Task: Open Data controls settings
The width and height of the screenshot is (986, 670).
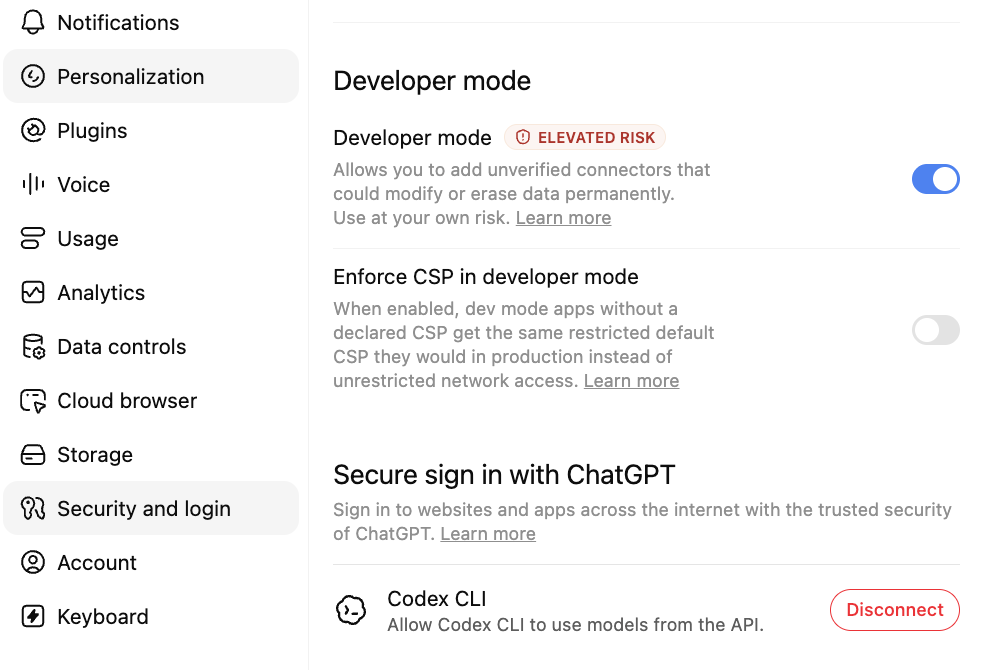Action: pyautogui.click(x=151, y=347)
